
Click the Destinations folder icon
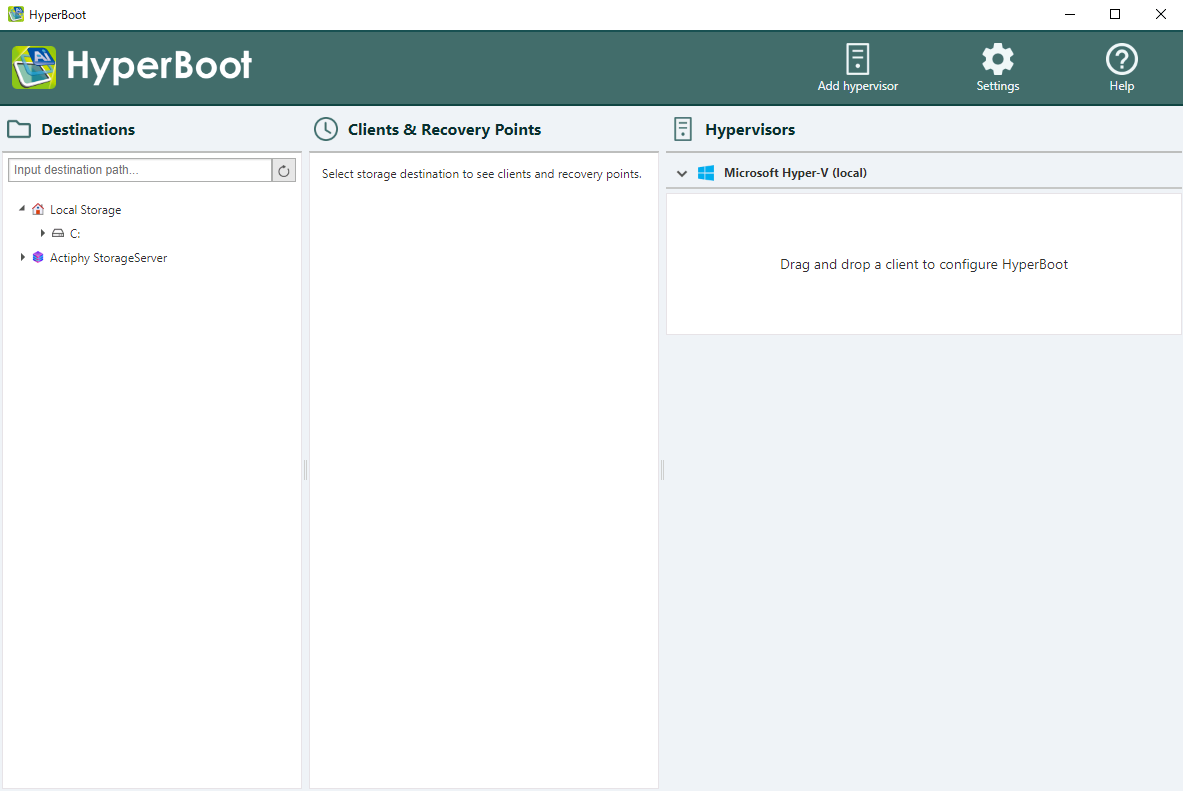click(x=19, y=129)
